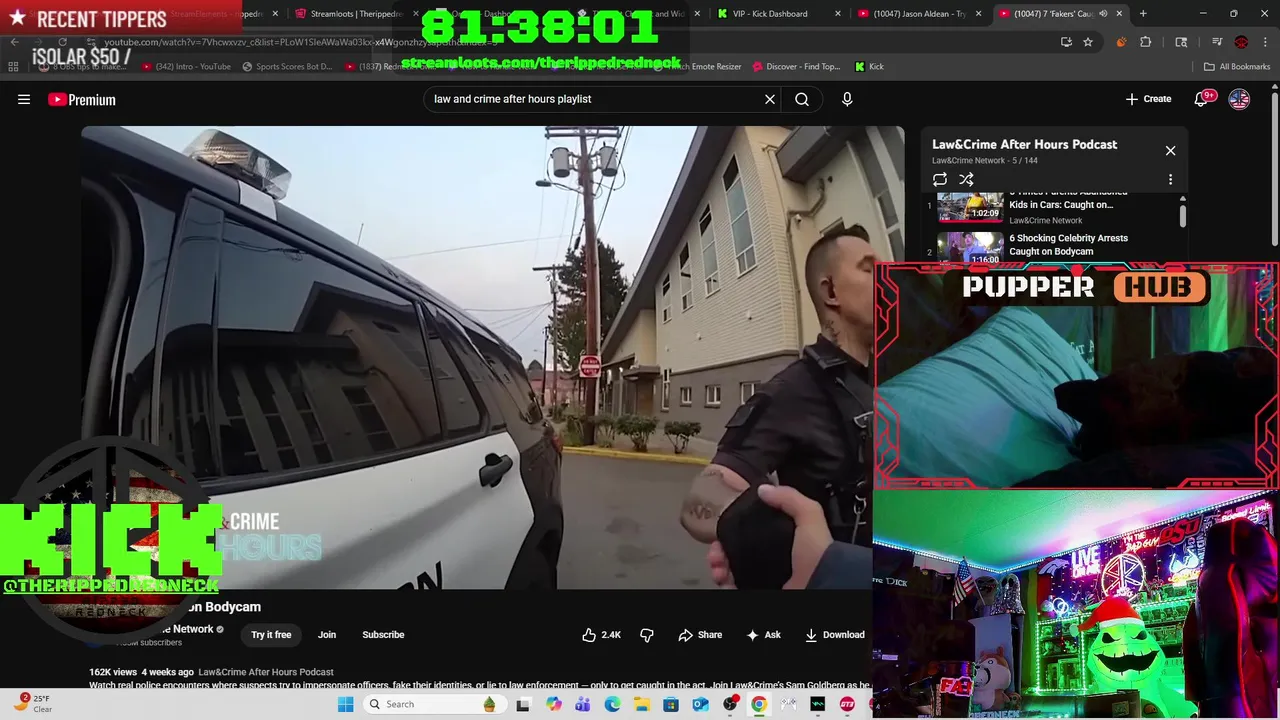The image size is (1280, 720).
Task: Open the YouTube guide hamburger menu
Action: click(x=24, y=99)
